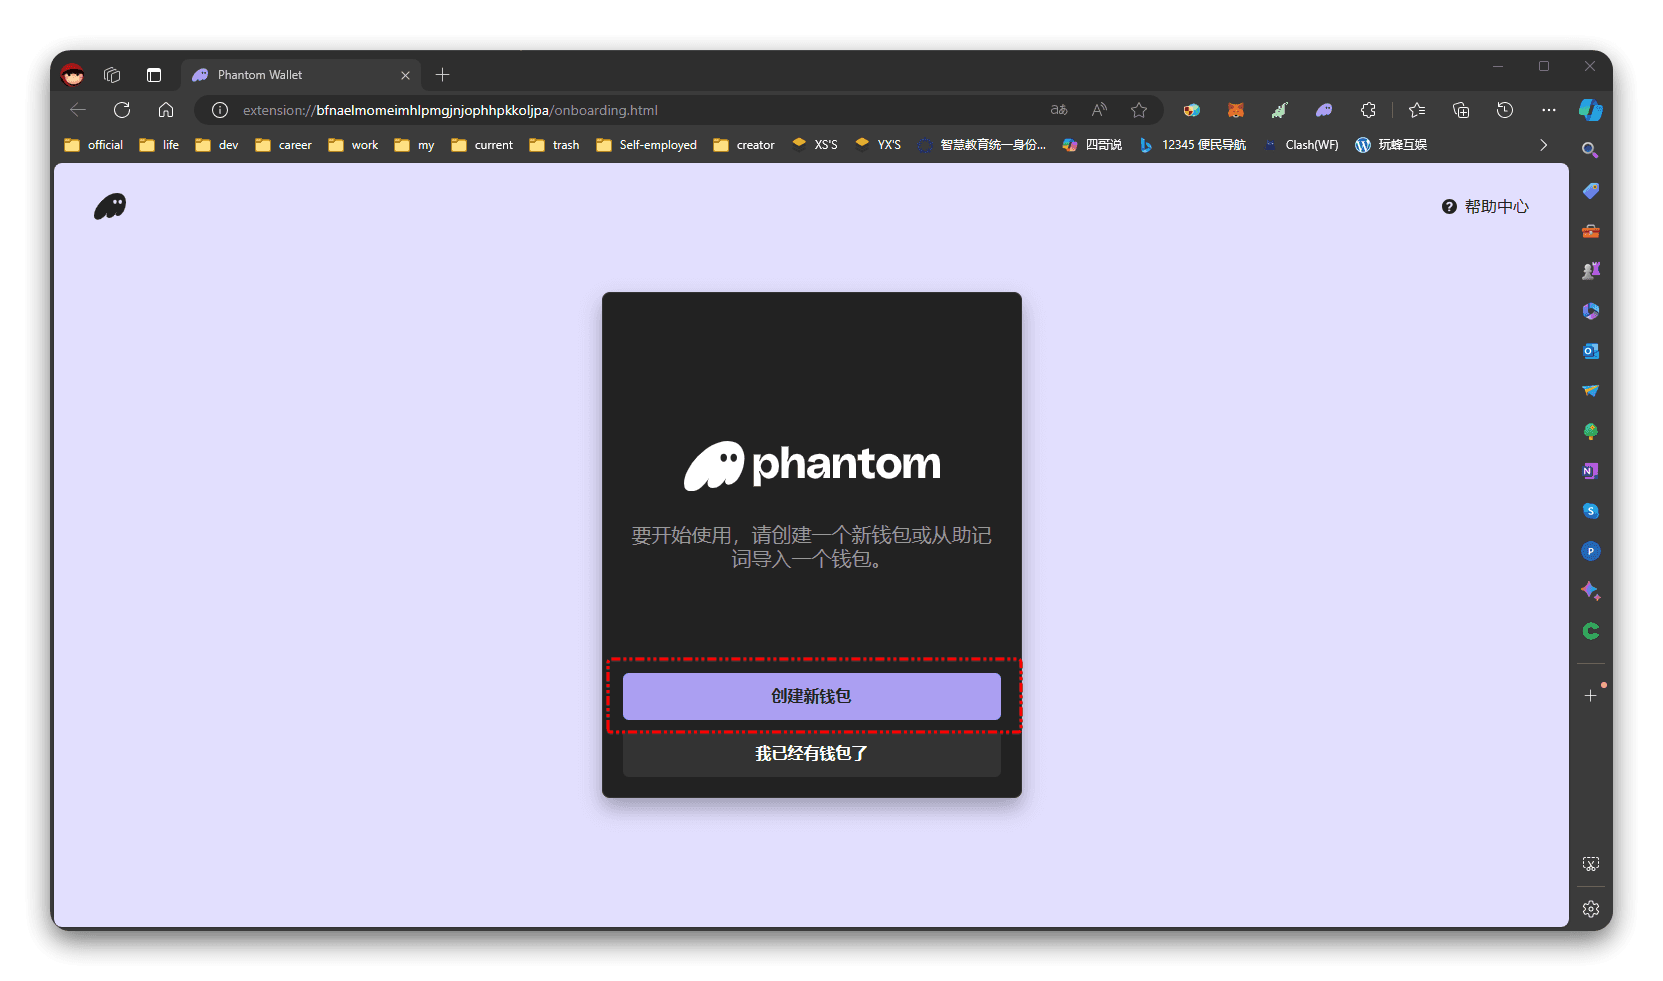Click the Phantom ghost logo at page top-left
This screenshot has height=981, width=1663.
point(110,206)
